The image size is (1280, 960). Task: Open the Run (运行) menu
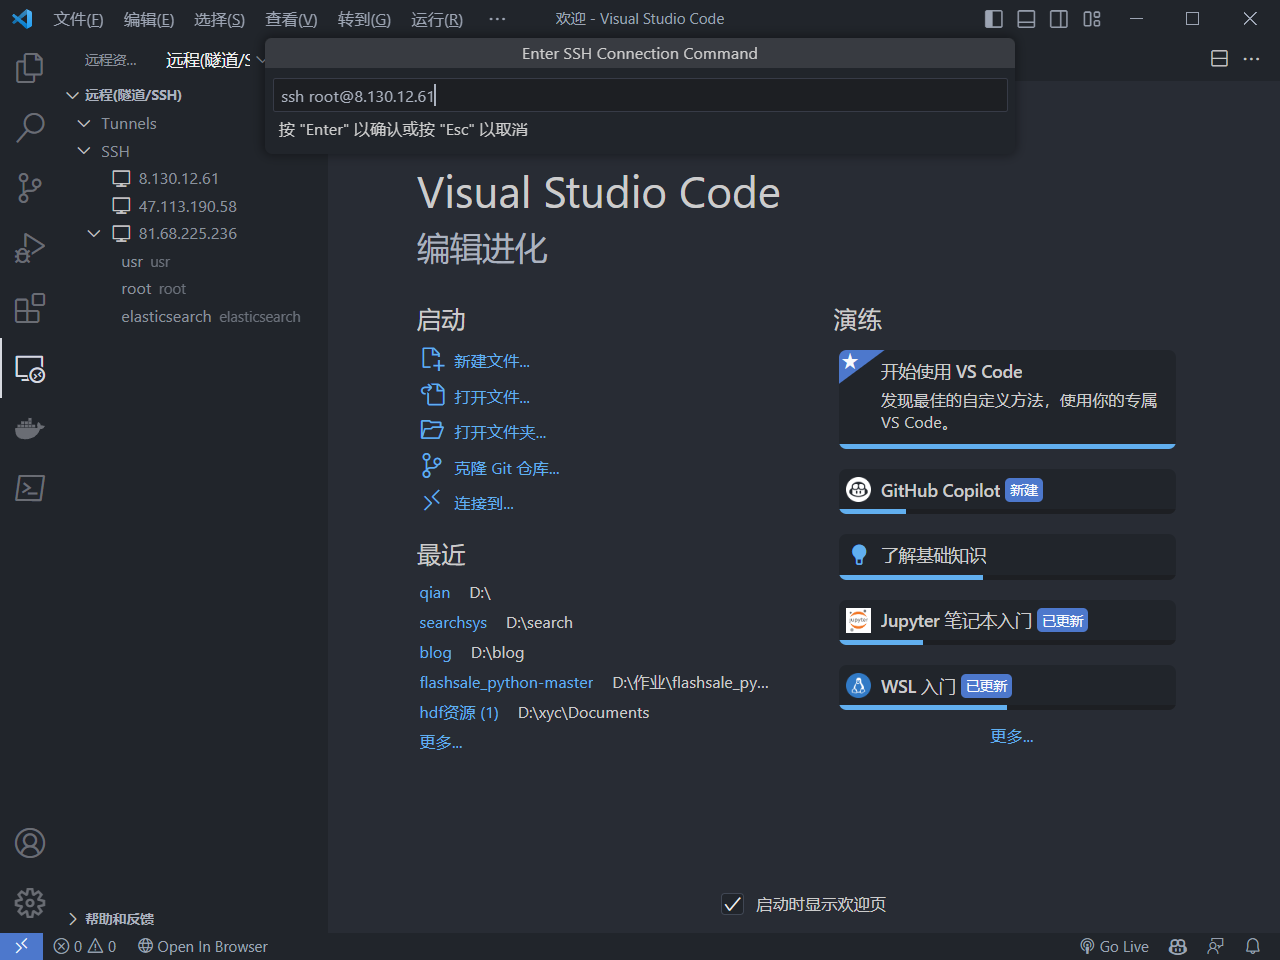click(x=436, y=19)
